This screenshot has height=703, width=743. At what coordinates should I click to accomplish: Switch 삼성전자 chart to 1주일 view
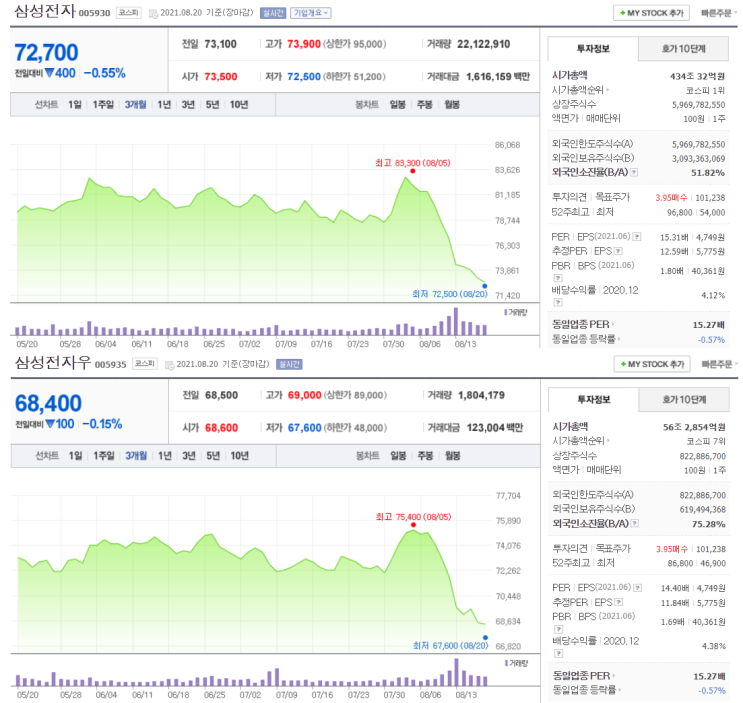pos(103,105)
